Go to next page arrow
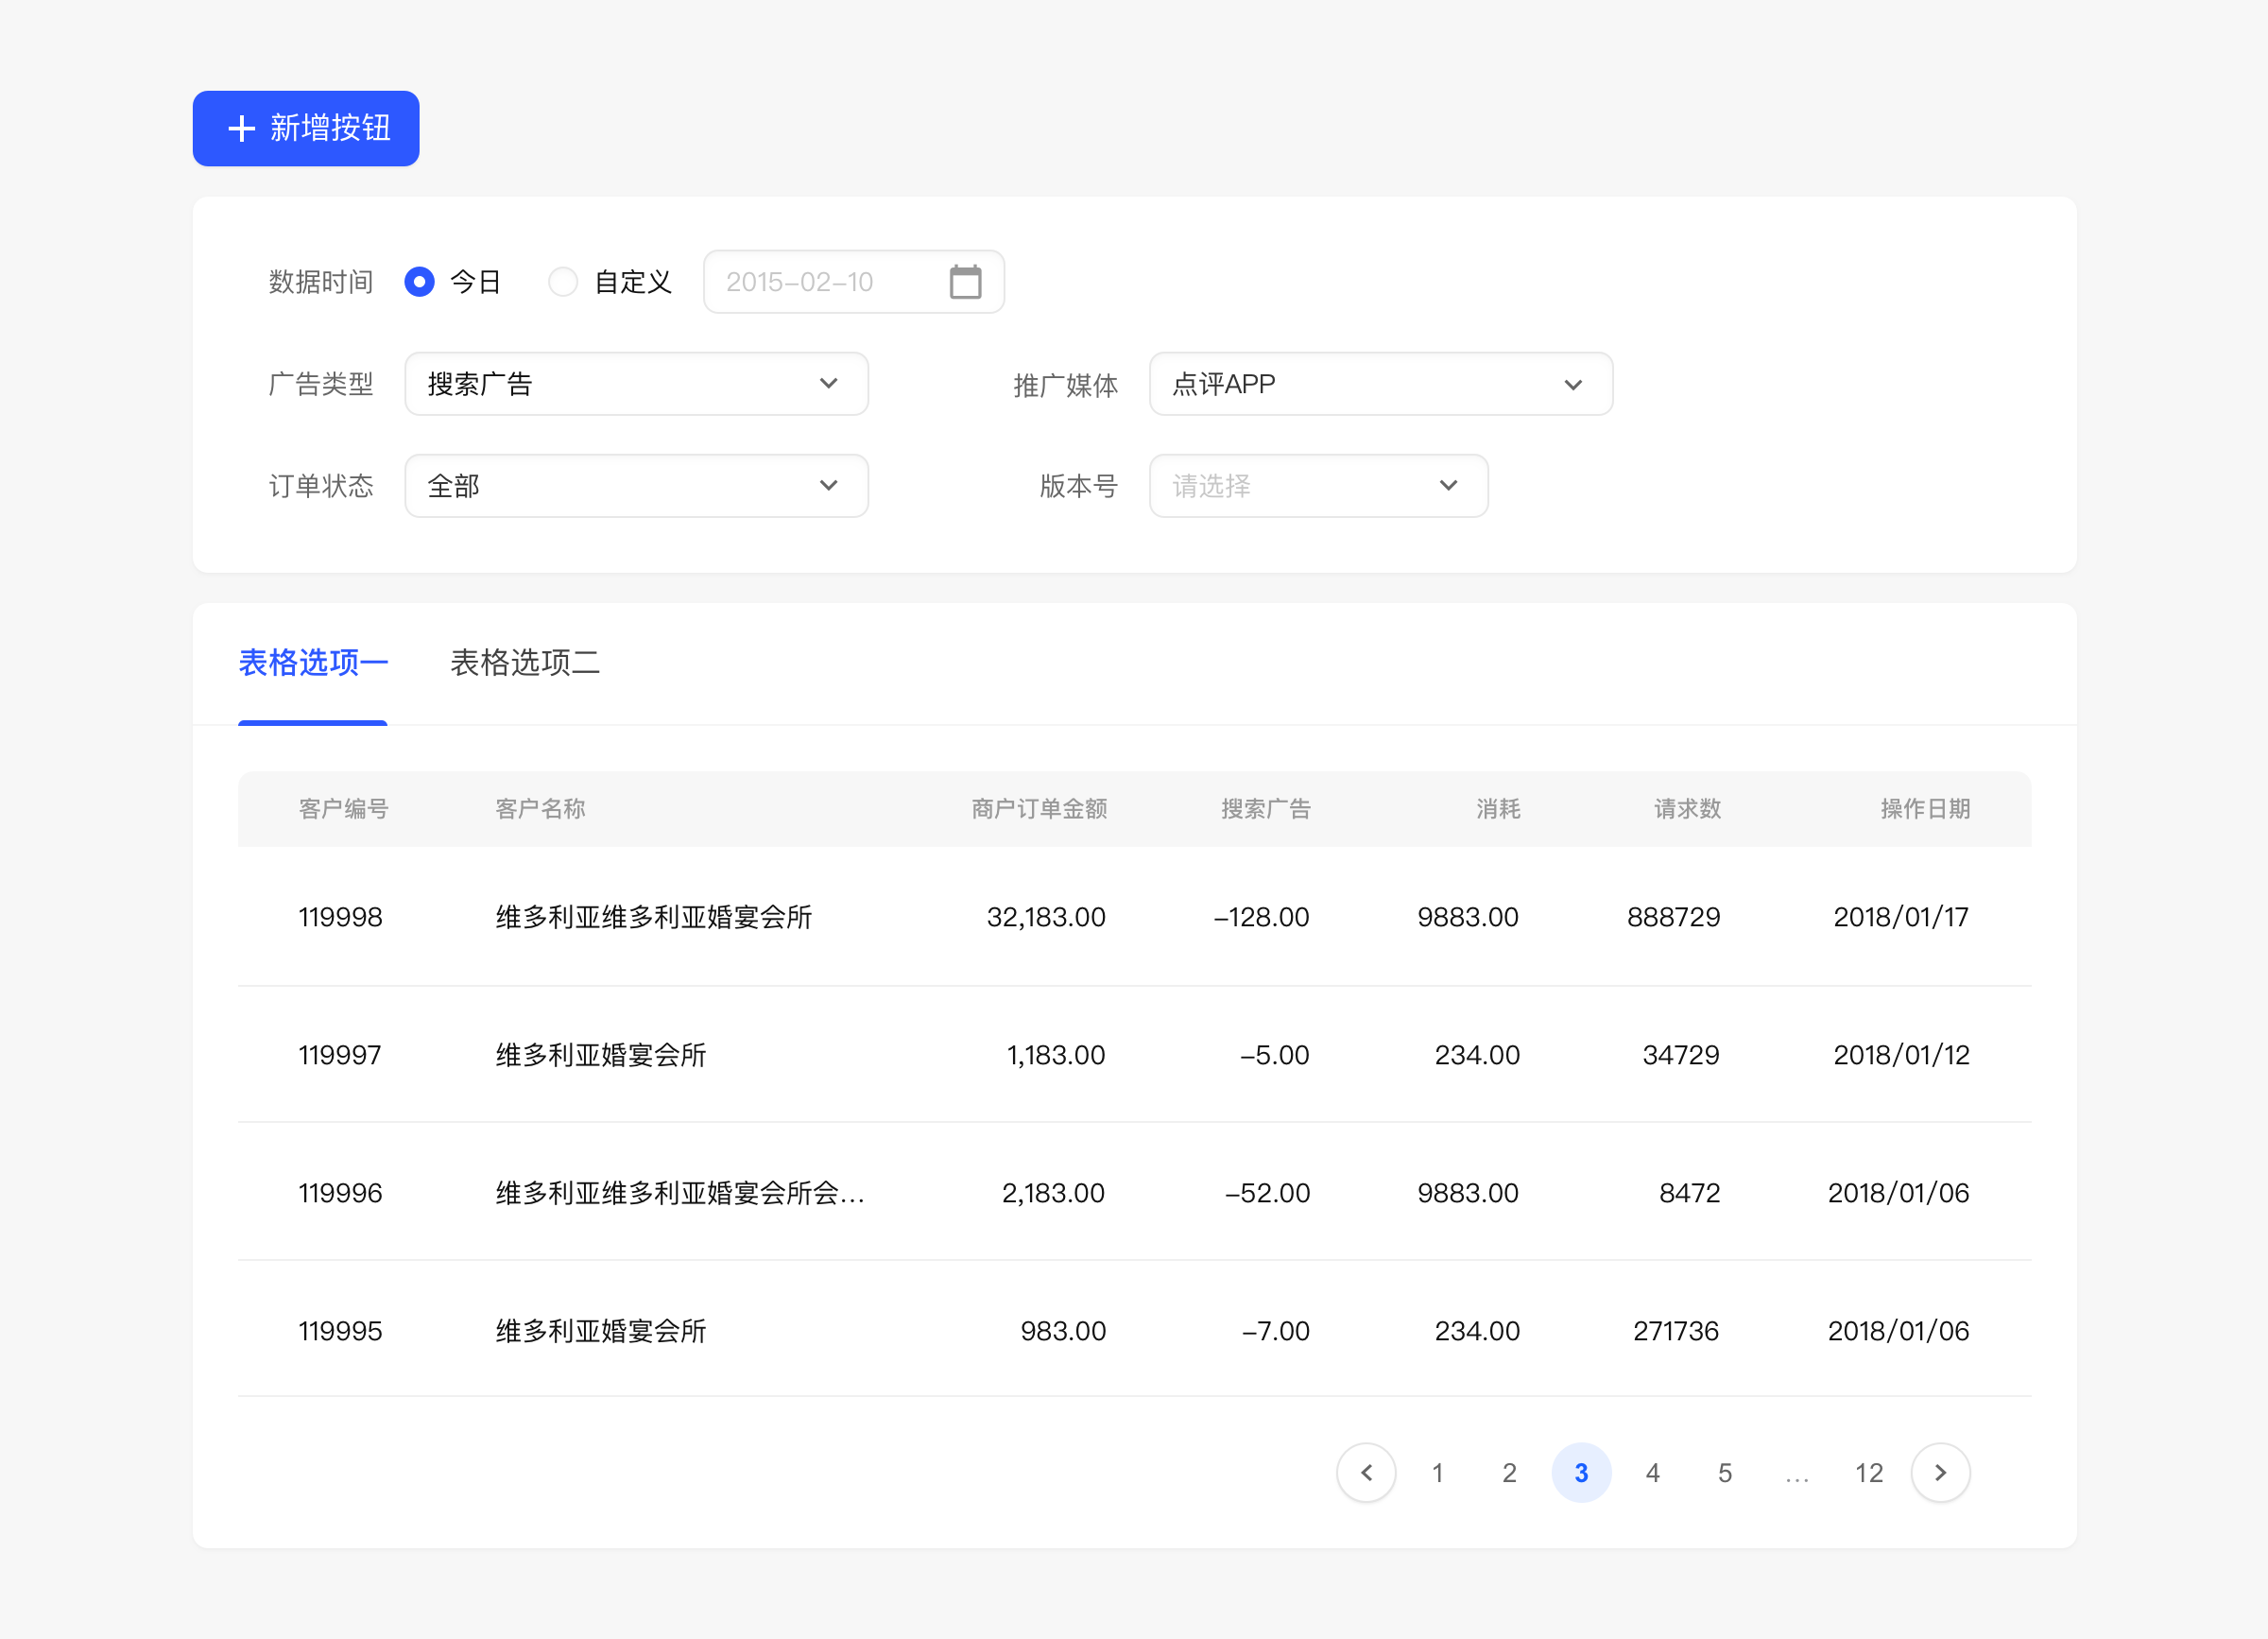The image size is (2268, 1639). (x=1940, y=1472)
